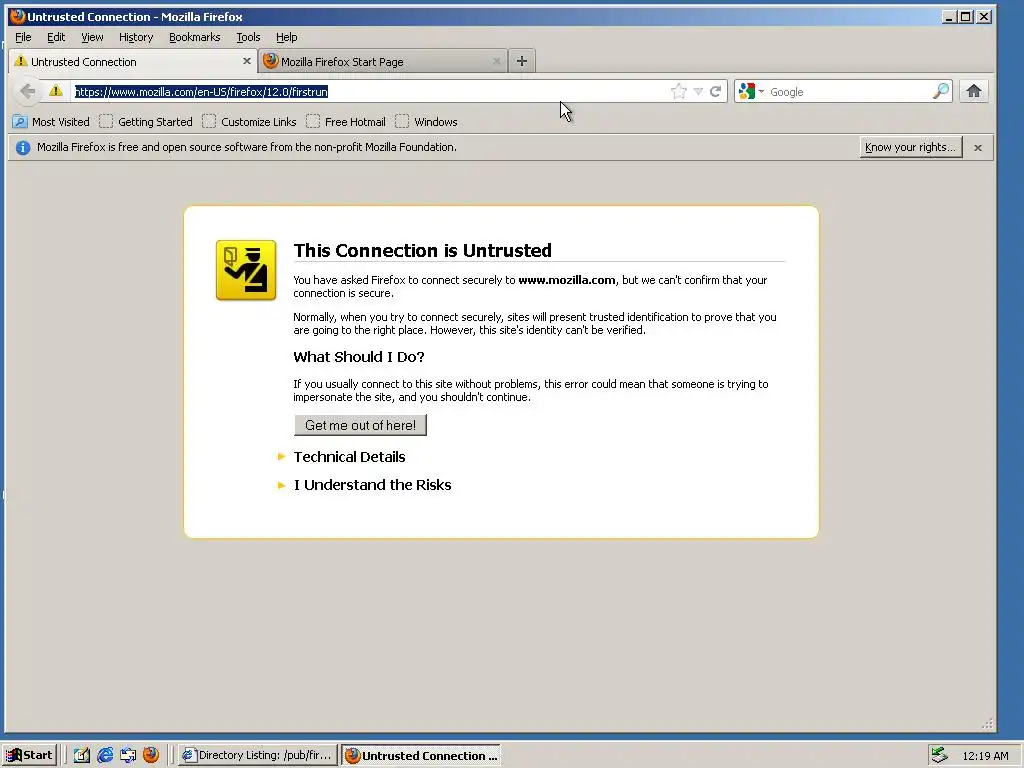Viewport: 1024px width, 768px height.
Task: Launch Firefox from quick launch
Action: tap(151, 755)
